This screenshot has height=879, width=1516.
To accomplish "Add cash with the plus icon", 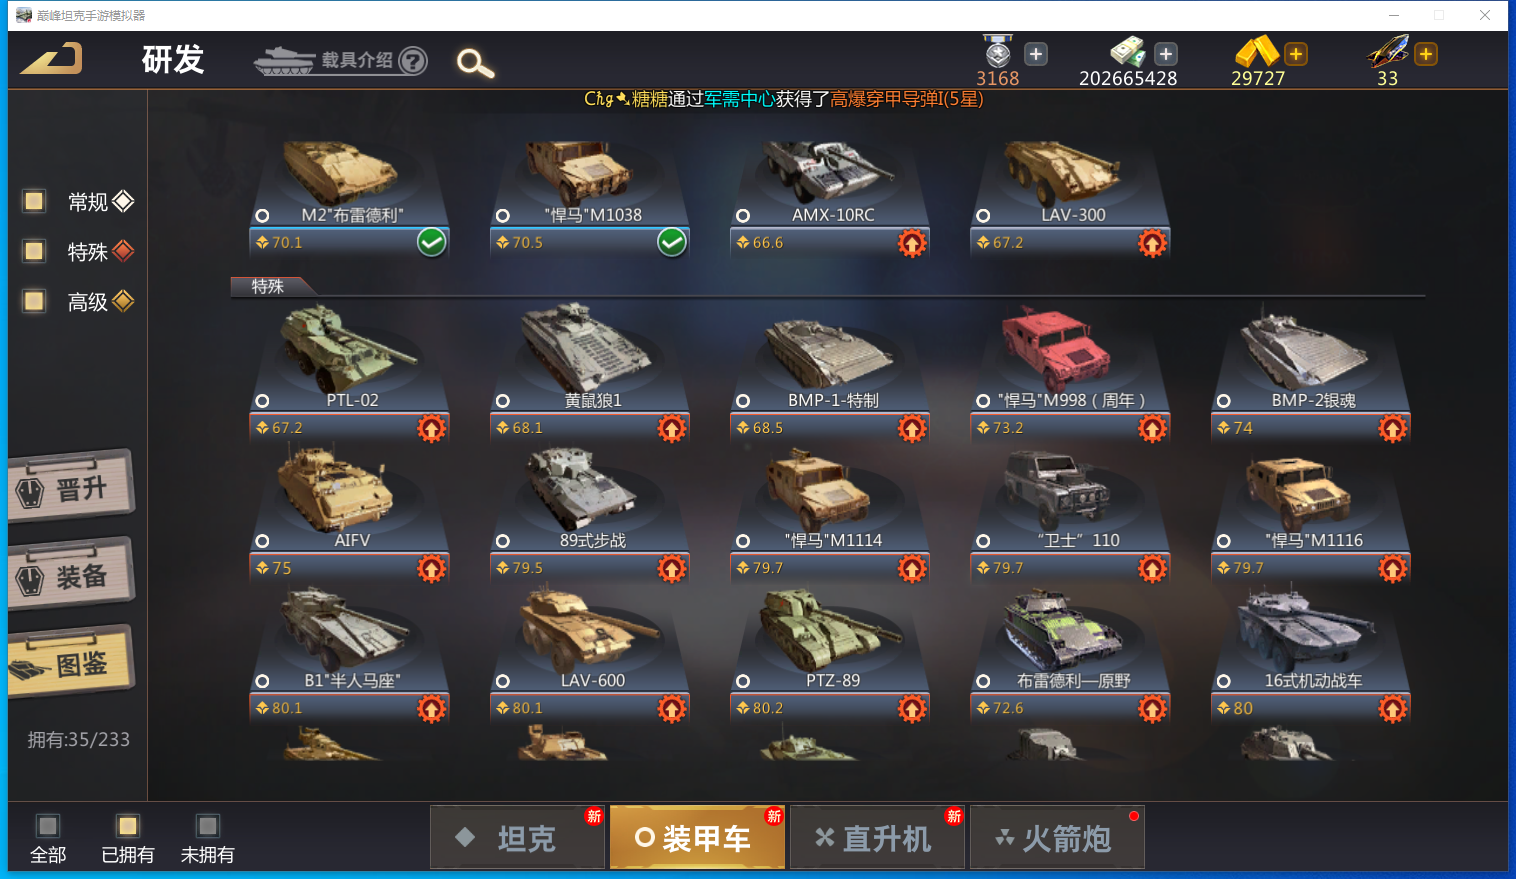I will pos(1166,54).
